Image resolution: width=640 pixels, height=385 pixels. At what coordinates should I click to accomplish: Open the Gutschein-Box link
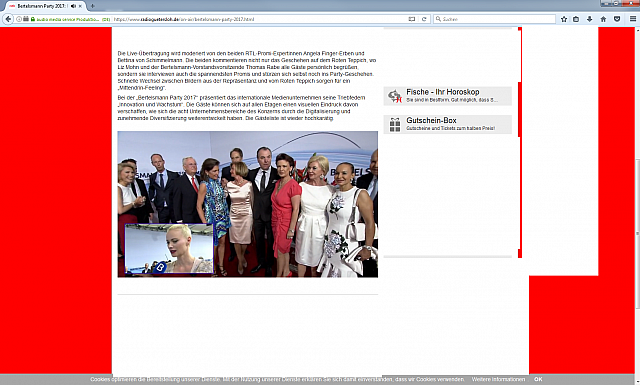447,124
